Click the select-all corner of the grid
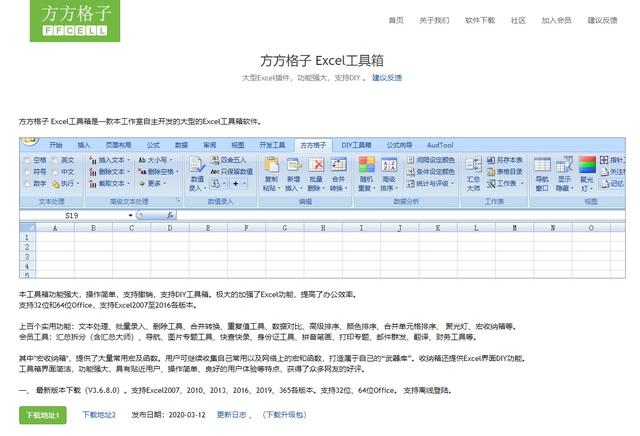640x436 pixels. coord(28,228)
